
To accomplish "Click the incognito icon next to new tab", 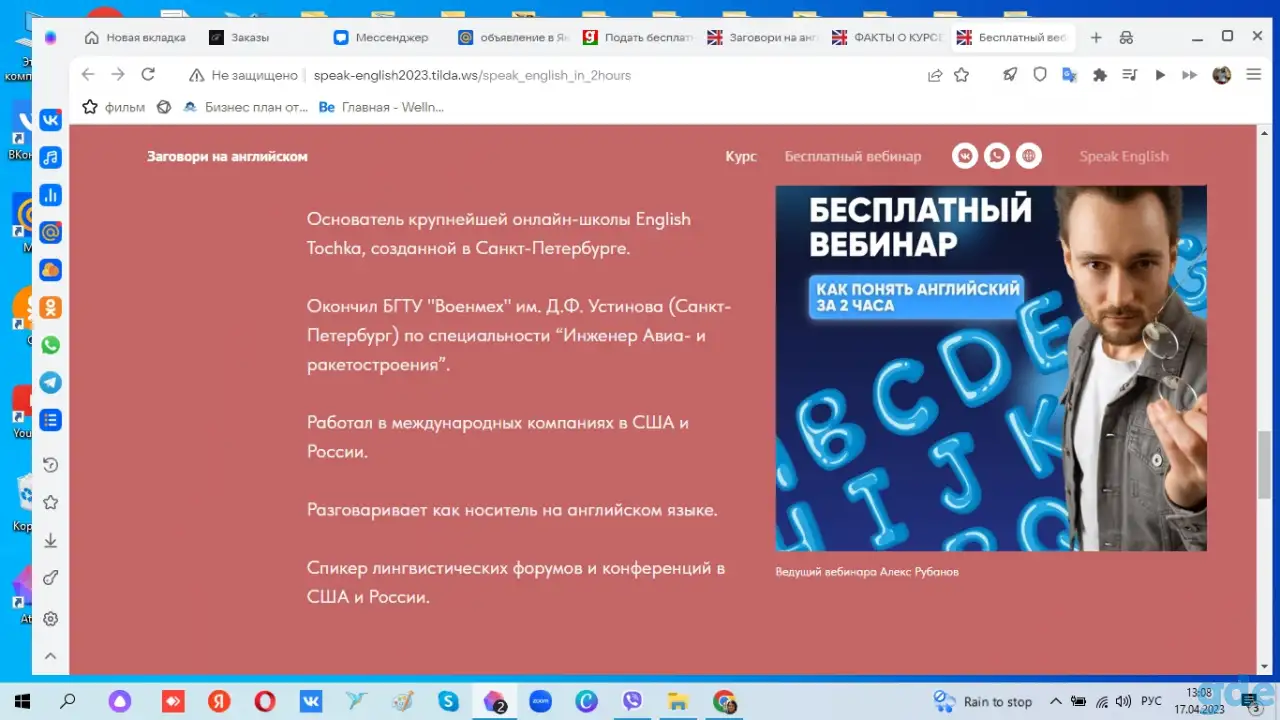I will 1126,37.
